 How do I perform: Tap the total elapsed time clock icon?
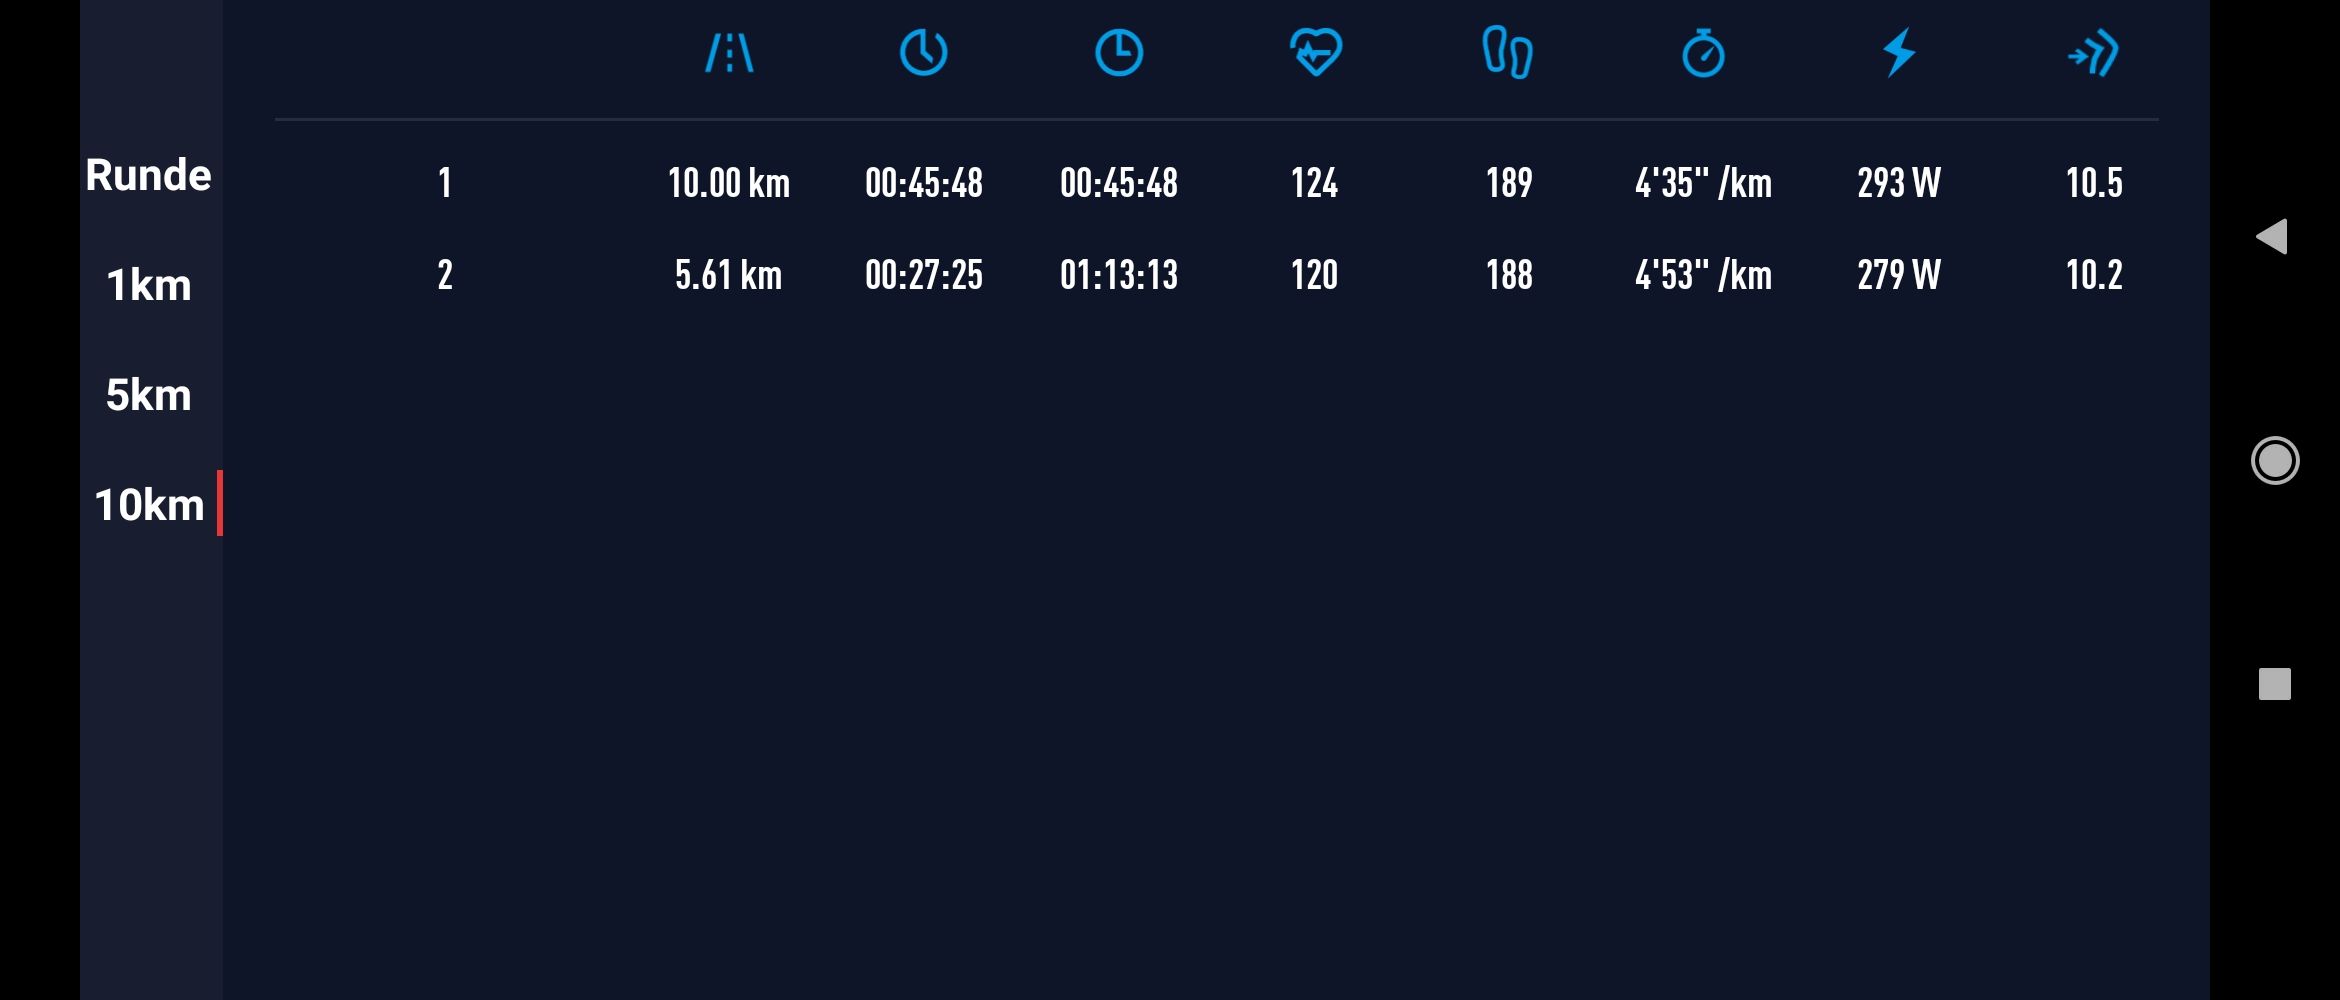1118,53
